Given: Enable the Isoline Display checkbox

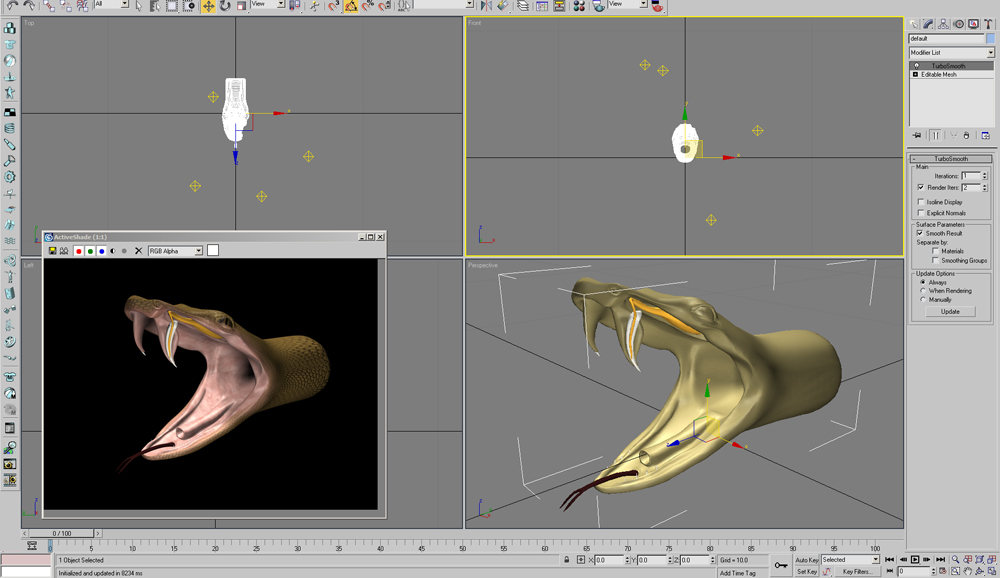Looking at the screenshot, I should point(921,201).
